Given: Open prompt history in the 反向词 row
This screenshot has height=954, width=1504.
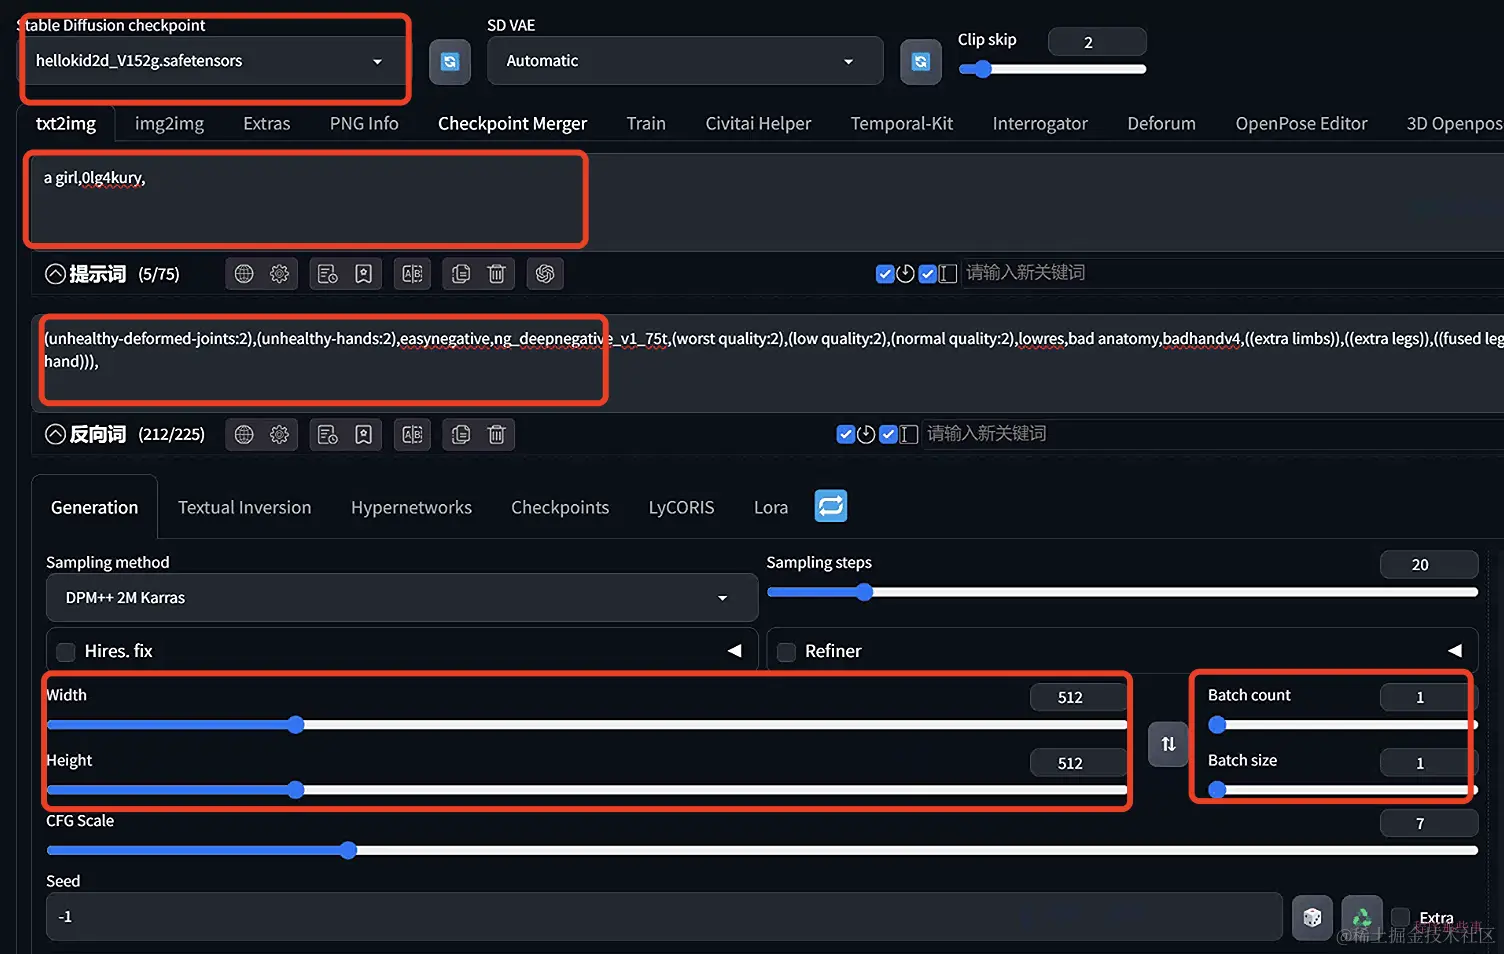Looking at the screenshot, I should [328, 434].
